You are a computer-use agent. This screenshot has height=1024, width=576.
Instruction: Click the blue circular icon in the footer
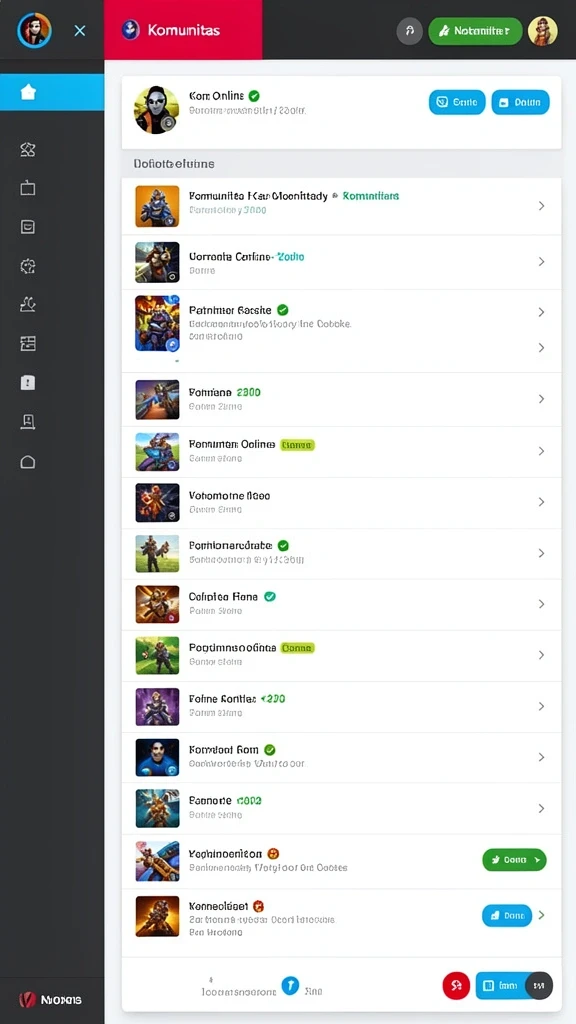(x=290, y=985)
